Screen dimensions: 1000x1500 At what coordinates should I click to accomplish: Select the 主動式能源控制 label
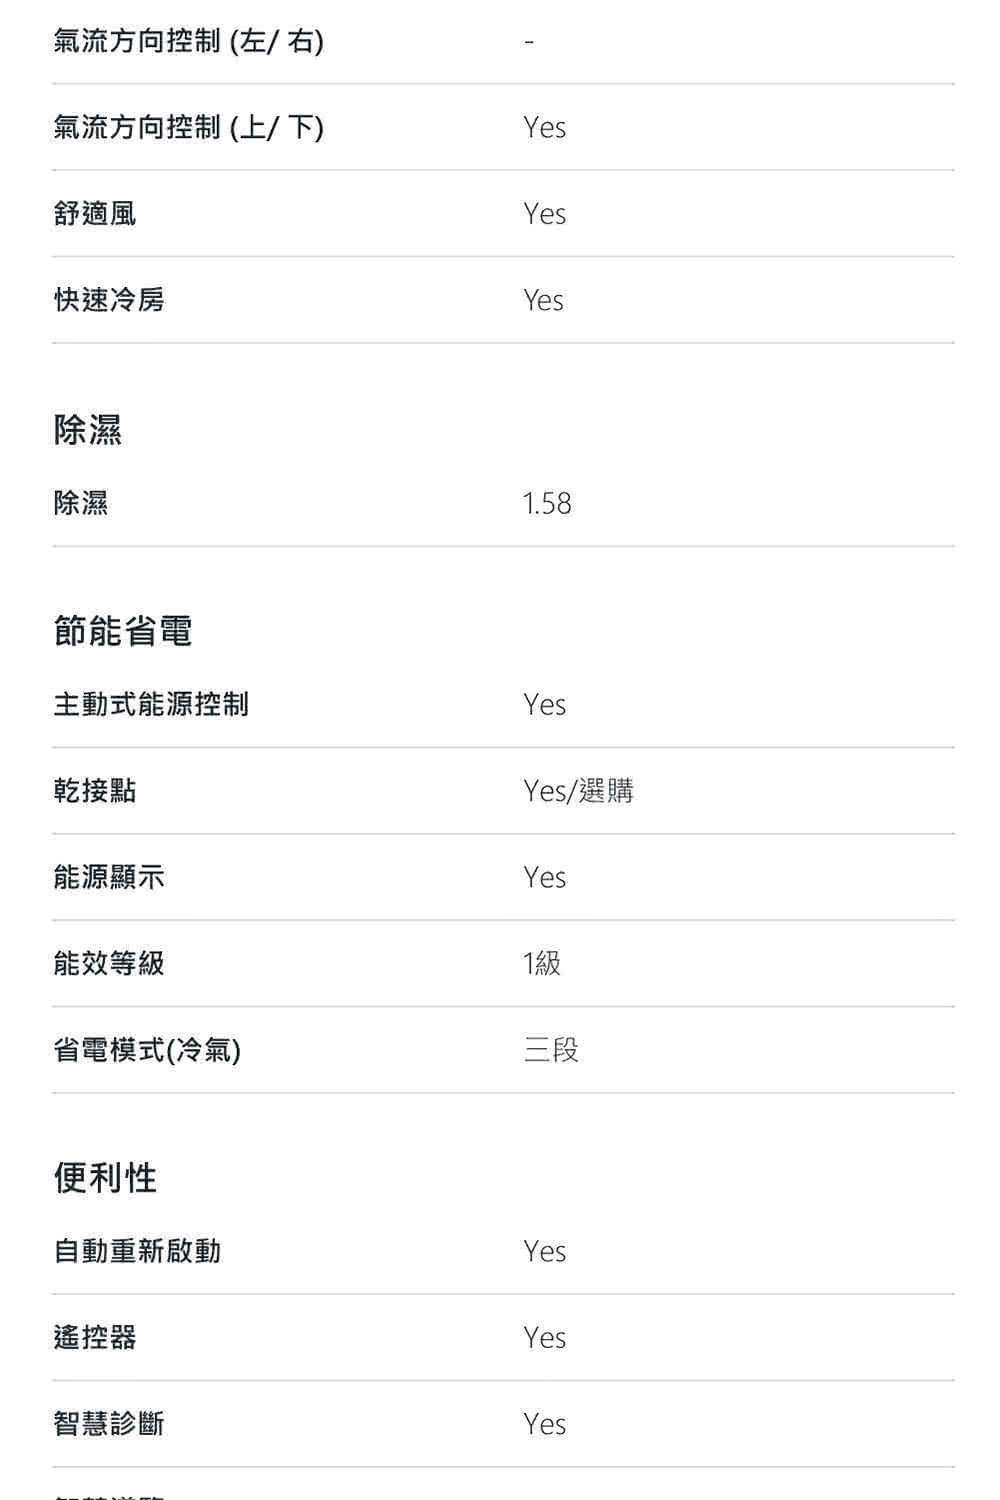point(151,704)
